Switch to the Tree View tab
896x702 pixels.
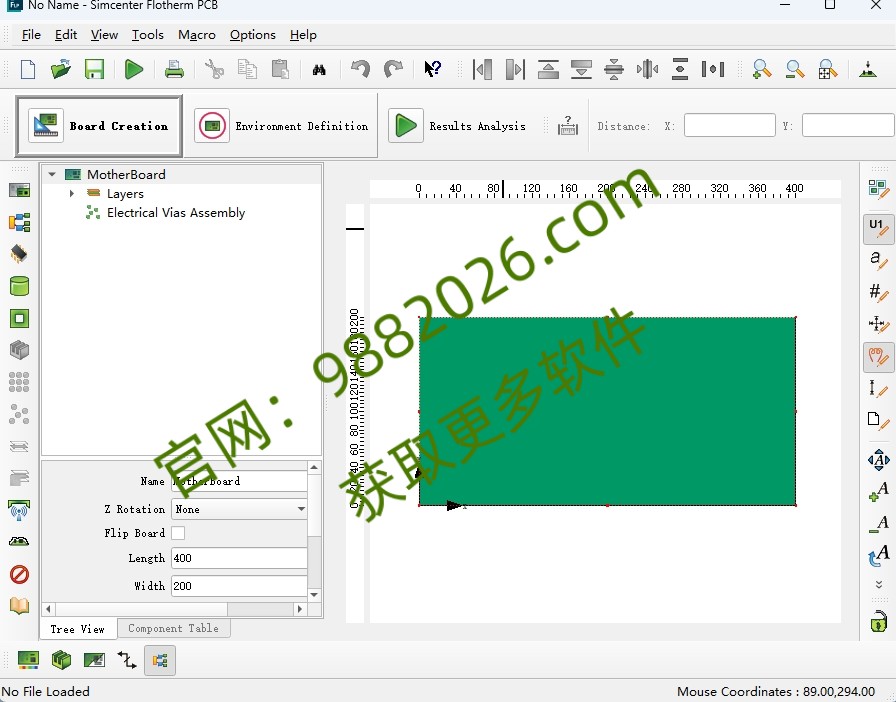(x=78, y=629)
